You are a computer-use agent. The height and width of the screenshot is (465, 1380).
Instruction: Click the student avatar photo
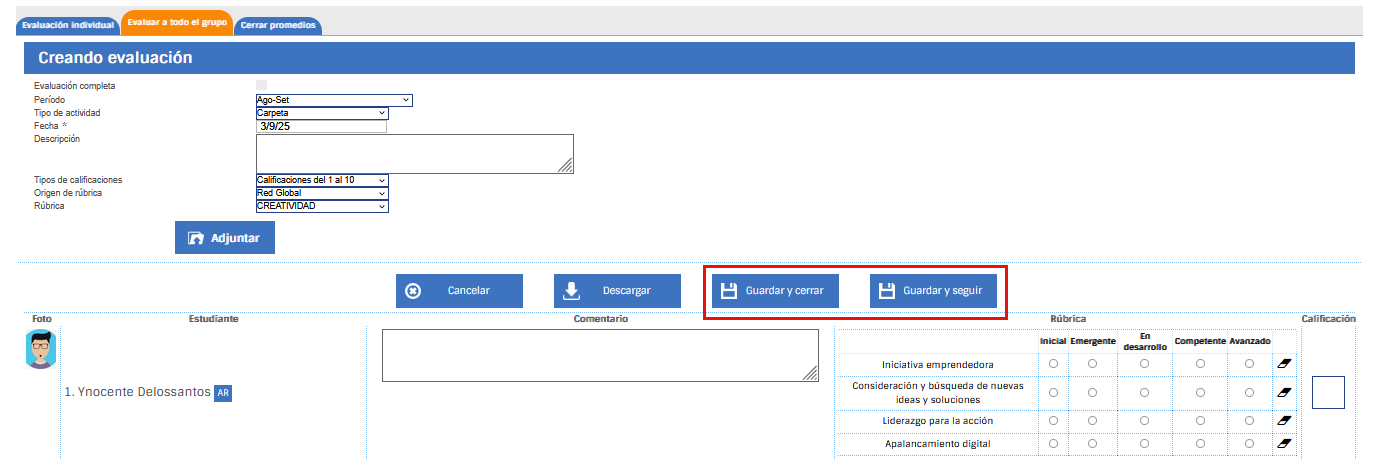coord(42,349)
